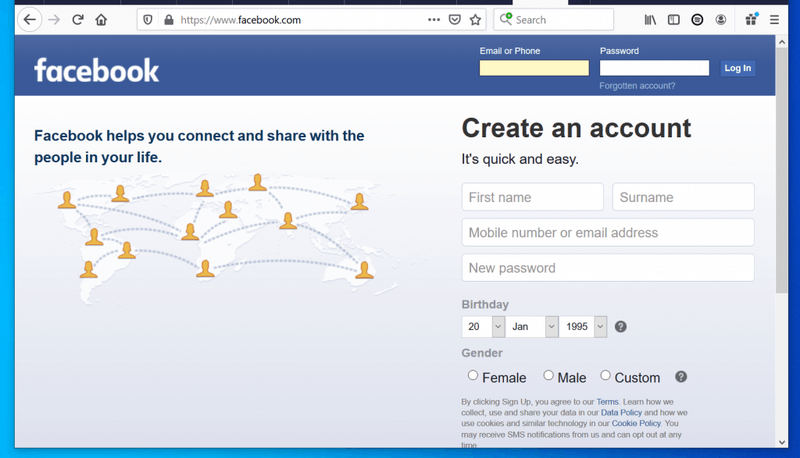The width and height of the screenshot is (800, 458).
Task: Select the Custom gender option
Action: [x=605, y=376]
